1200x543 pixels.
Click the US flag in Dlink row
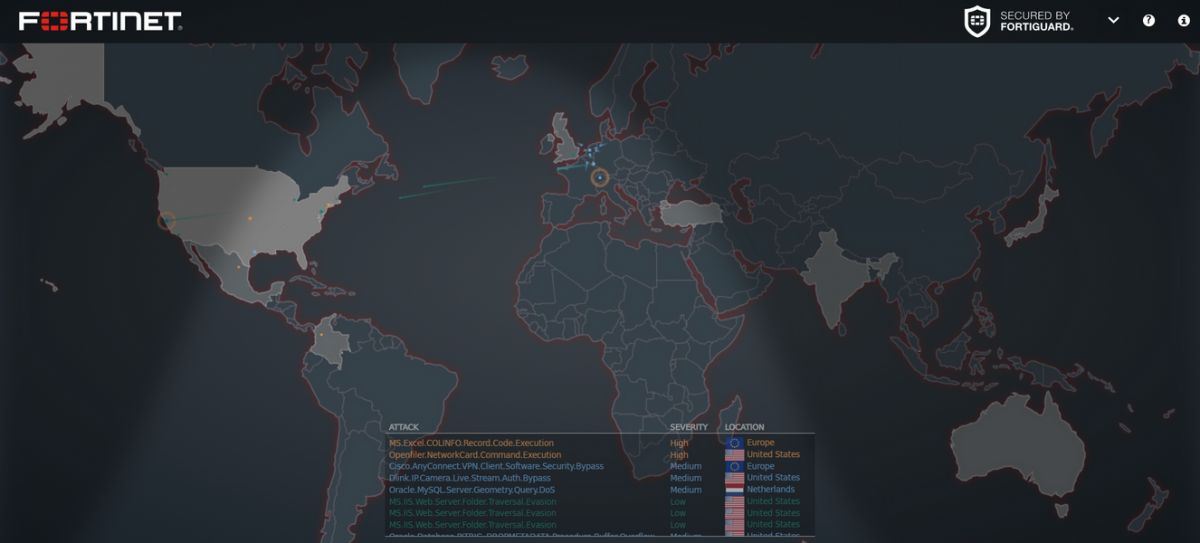734,478
